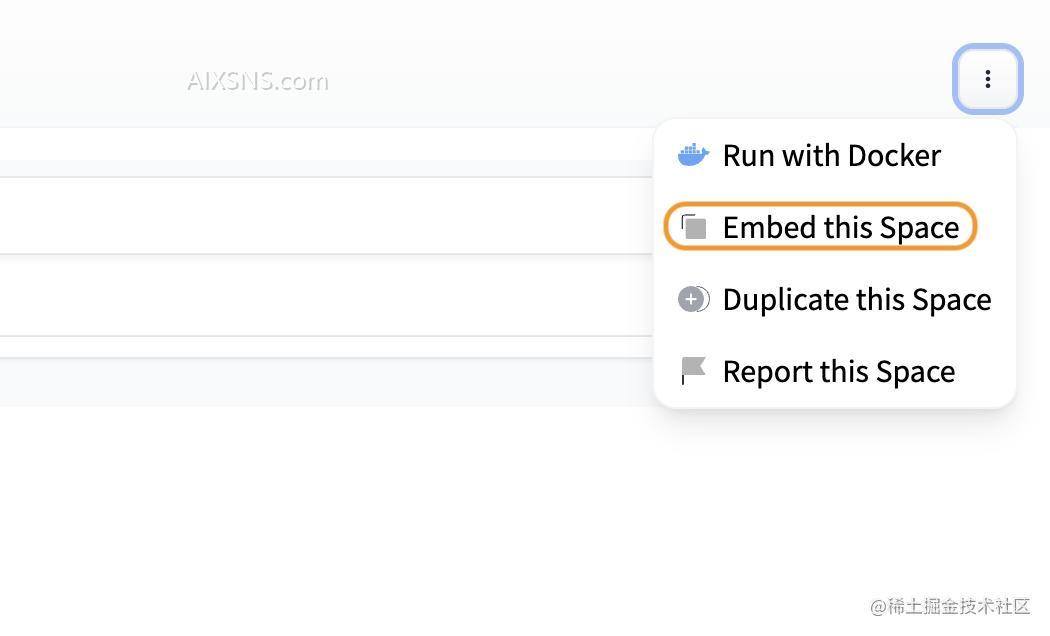Viewport: 1050px width, 636px height.
Task: Select Duplicate this Space option
Action: point(856,299)
